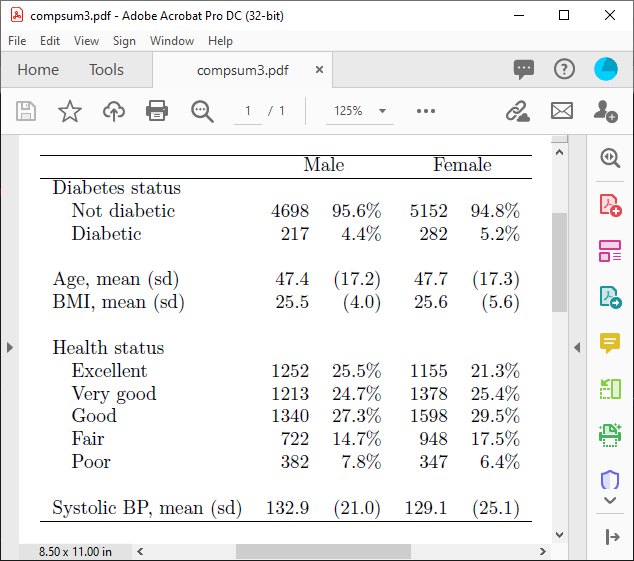The image size is (634, 561).
Task: Open the find text magnifier tool
Action: pos(202,111)
